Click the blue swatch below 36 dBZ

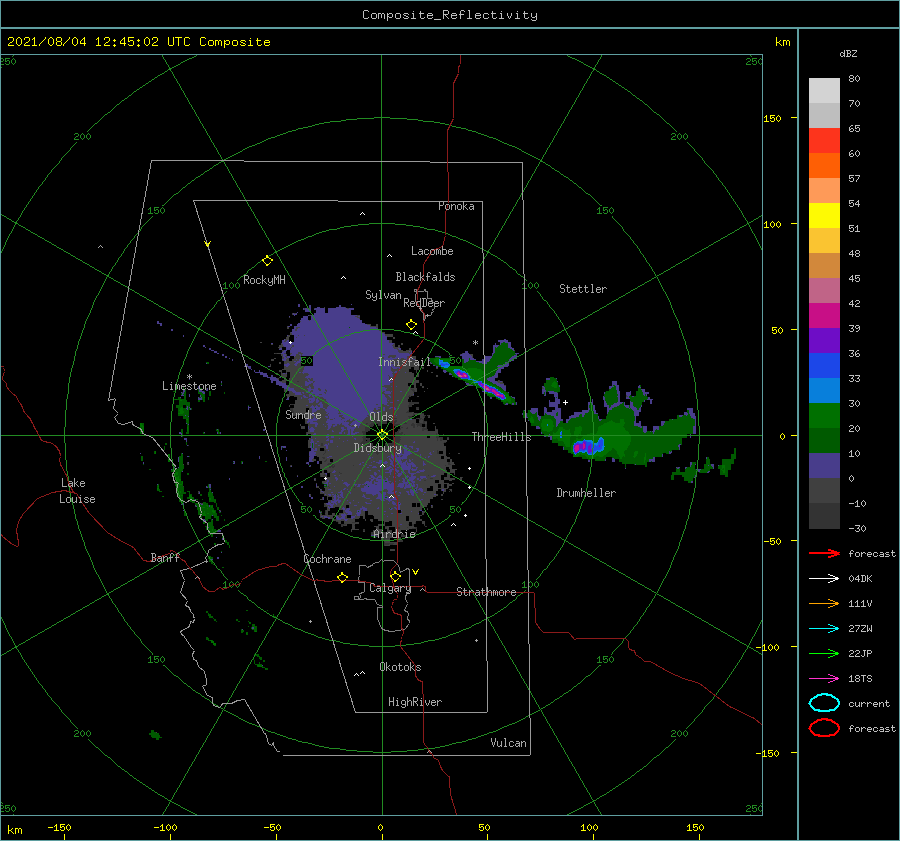pos(824,366)
